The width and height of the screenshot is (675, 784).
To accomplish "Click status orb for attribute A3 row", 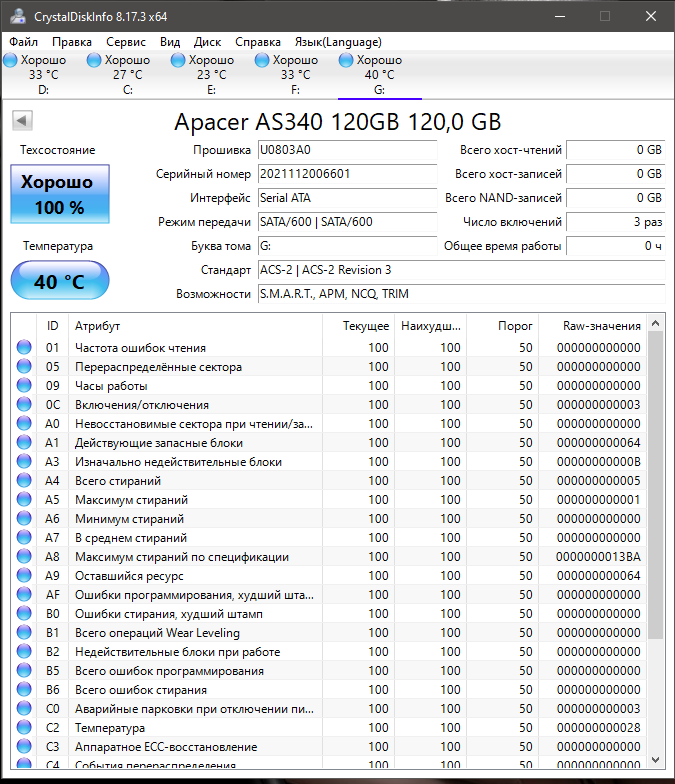I will point(24,461).
